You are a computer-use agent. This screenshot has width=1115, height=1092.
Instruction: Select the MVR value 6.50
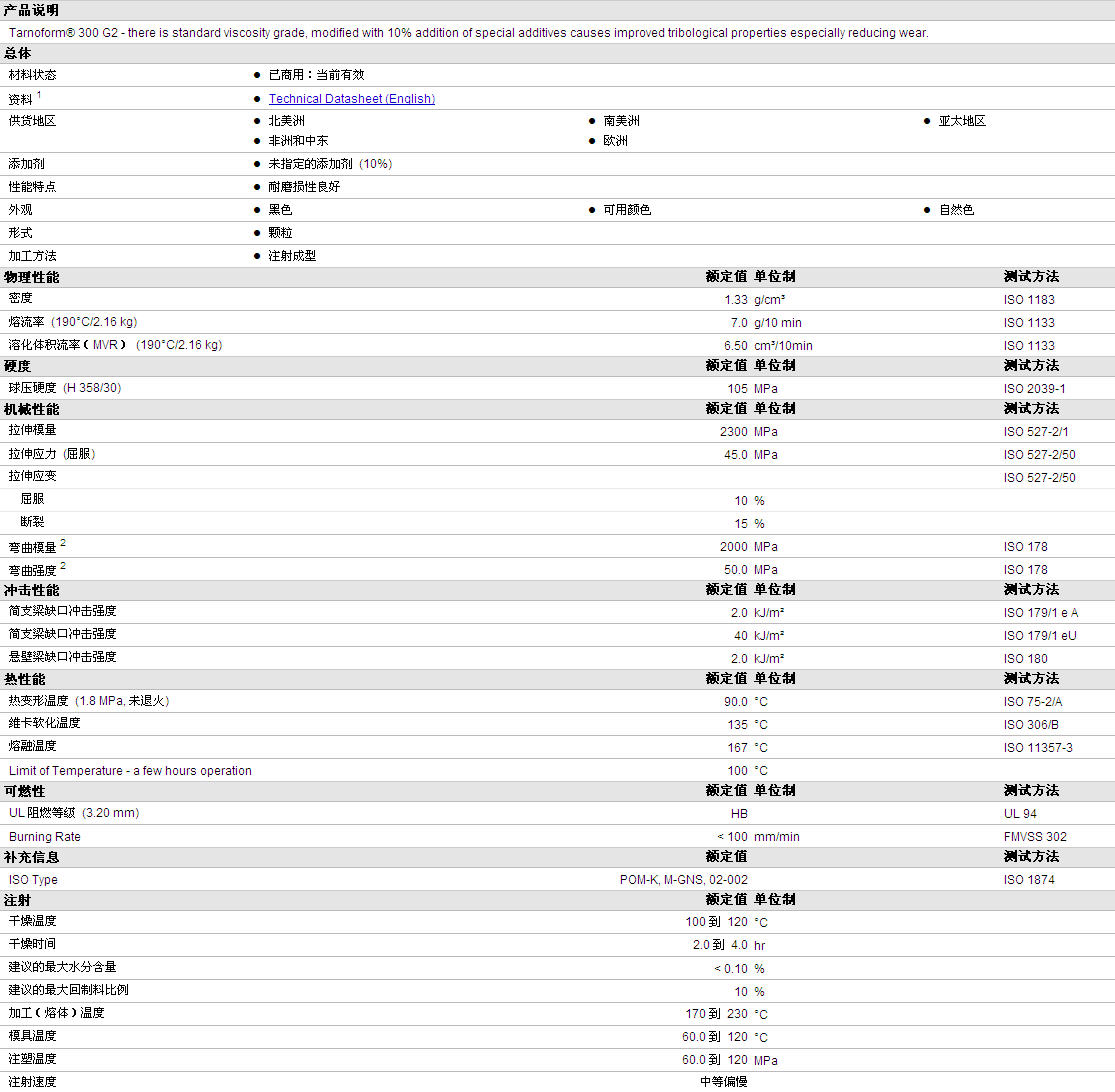coord(736,346)
